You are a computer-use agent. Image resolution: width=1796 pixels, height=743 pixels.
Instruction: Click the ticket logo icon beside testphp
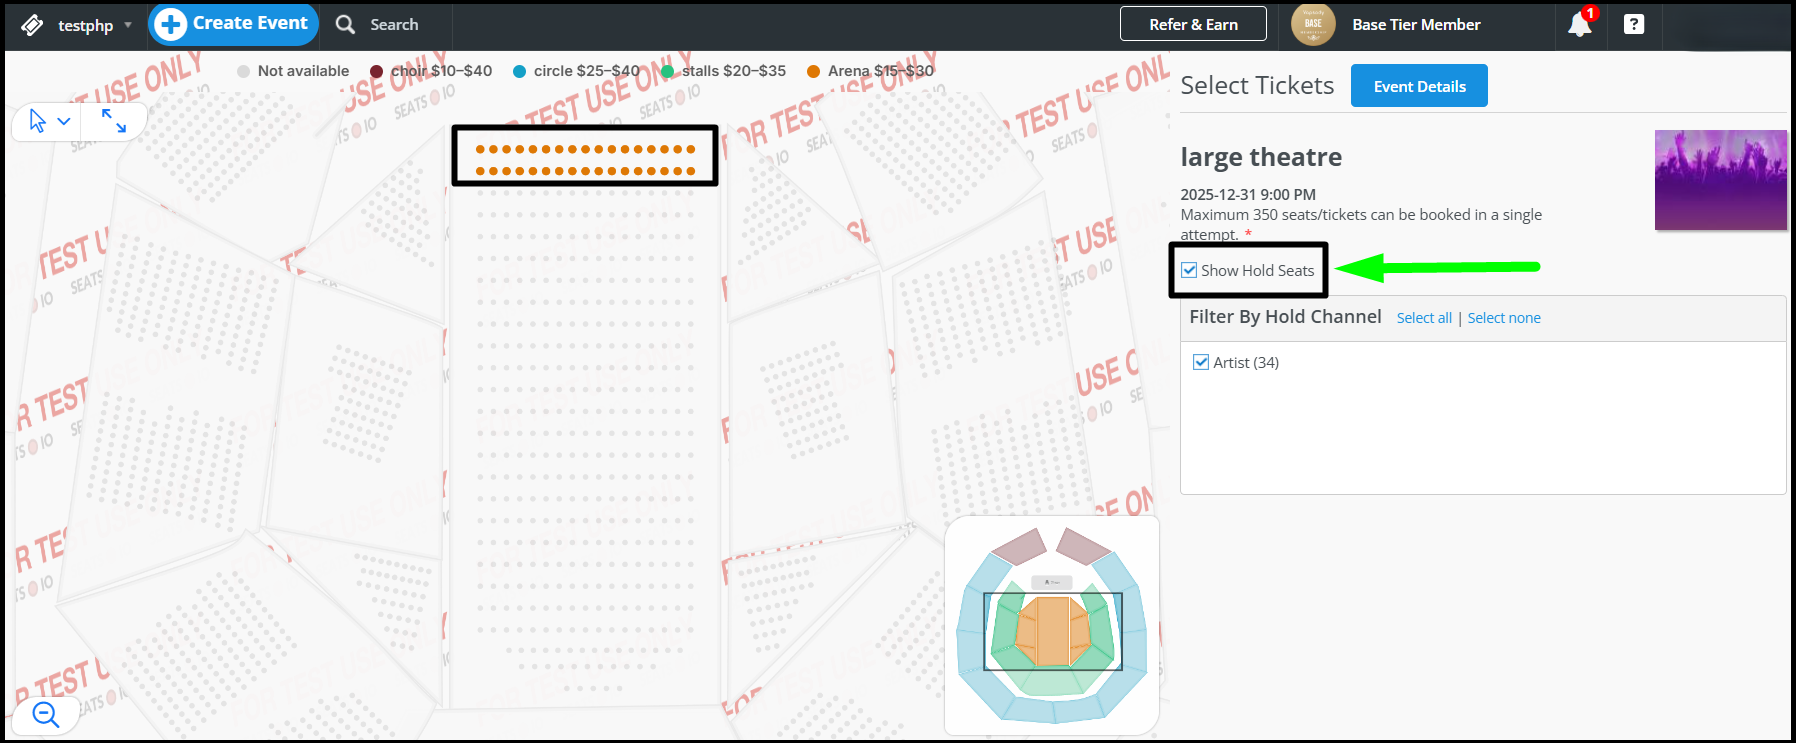(32, 25)
